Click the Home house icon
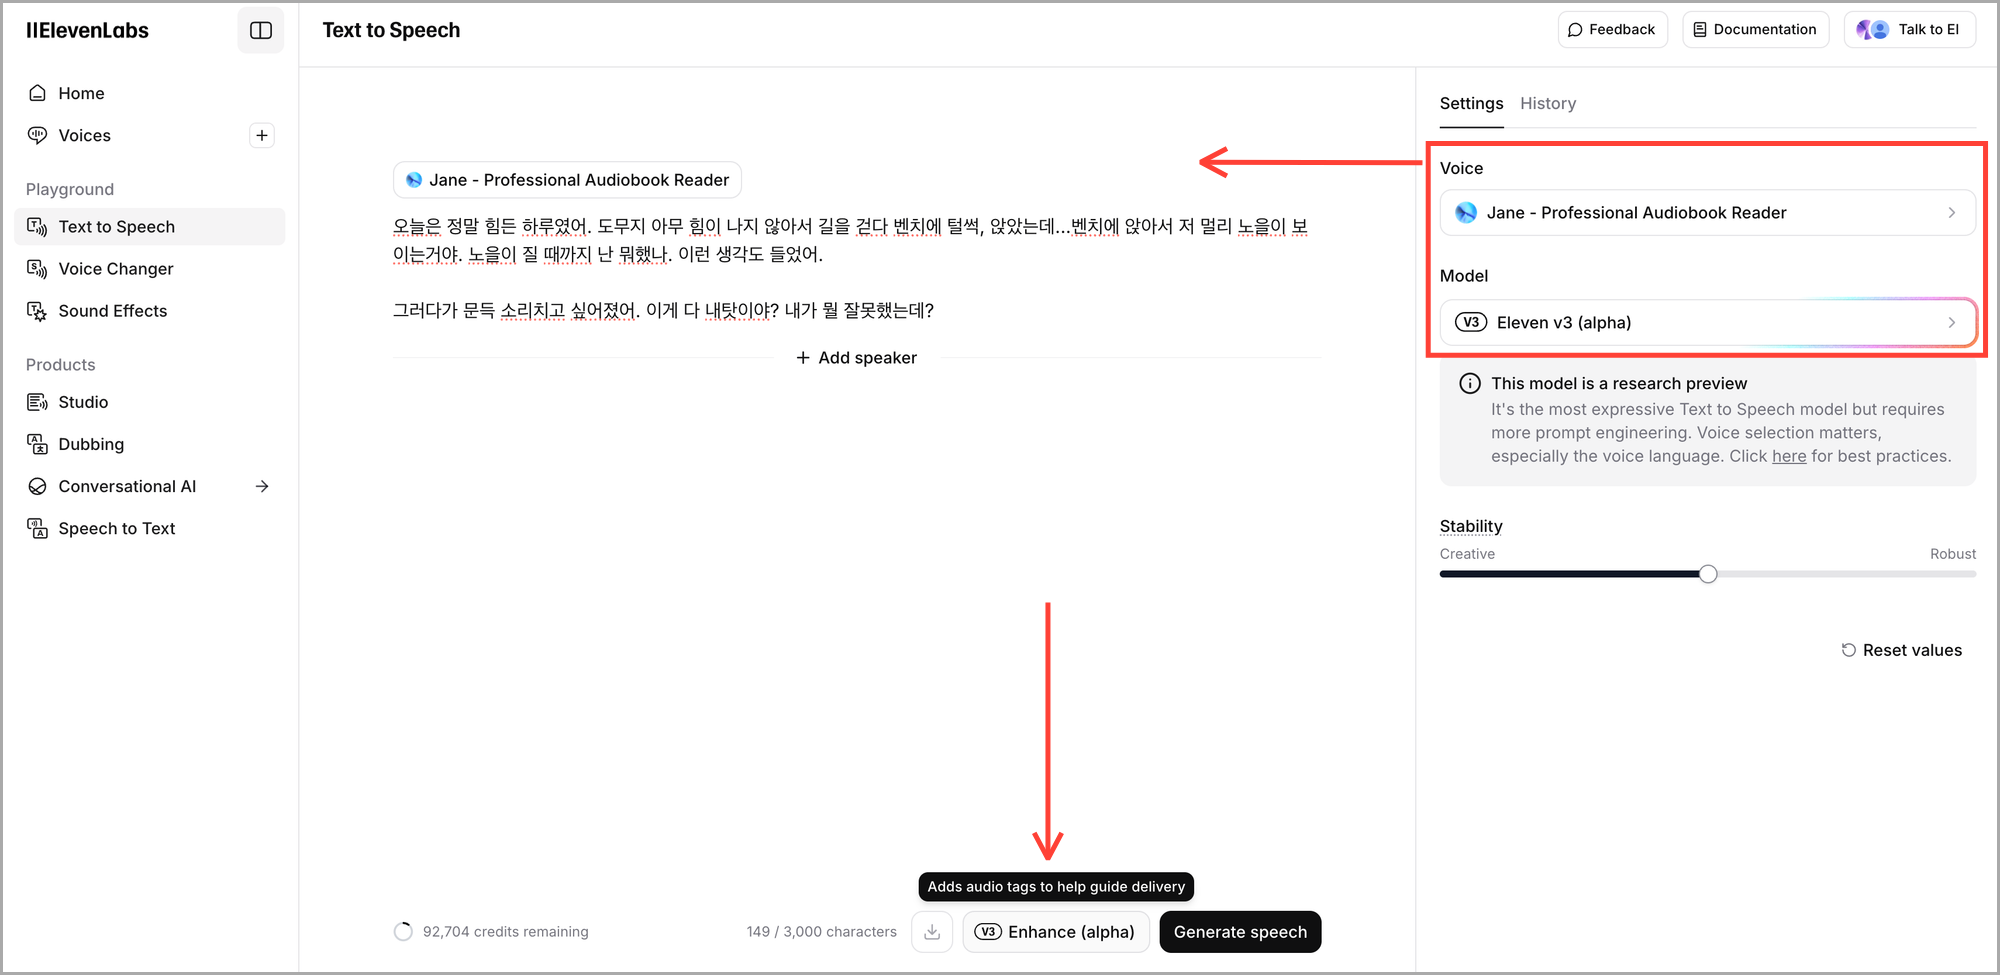Screen dimensions: 2000x975 pyautogui.click(x=38, y=93)
